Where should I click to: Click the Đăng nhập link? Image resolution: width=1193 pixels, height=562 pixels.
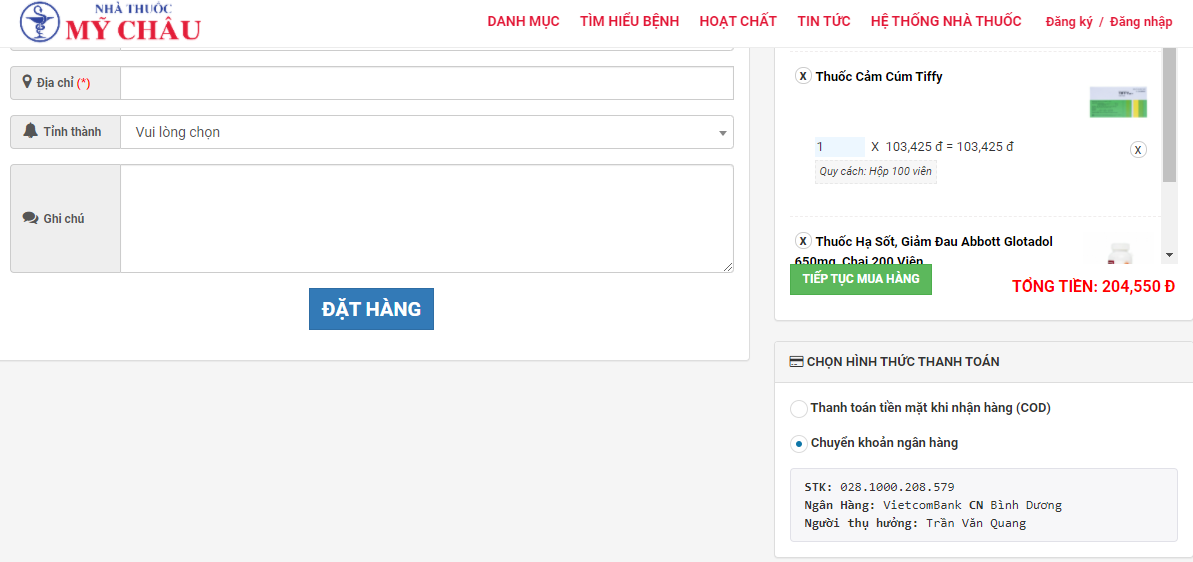1141,21
